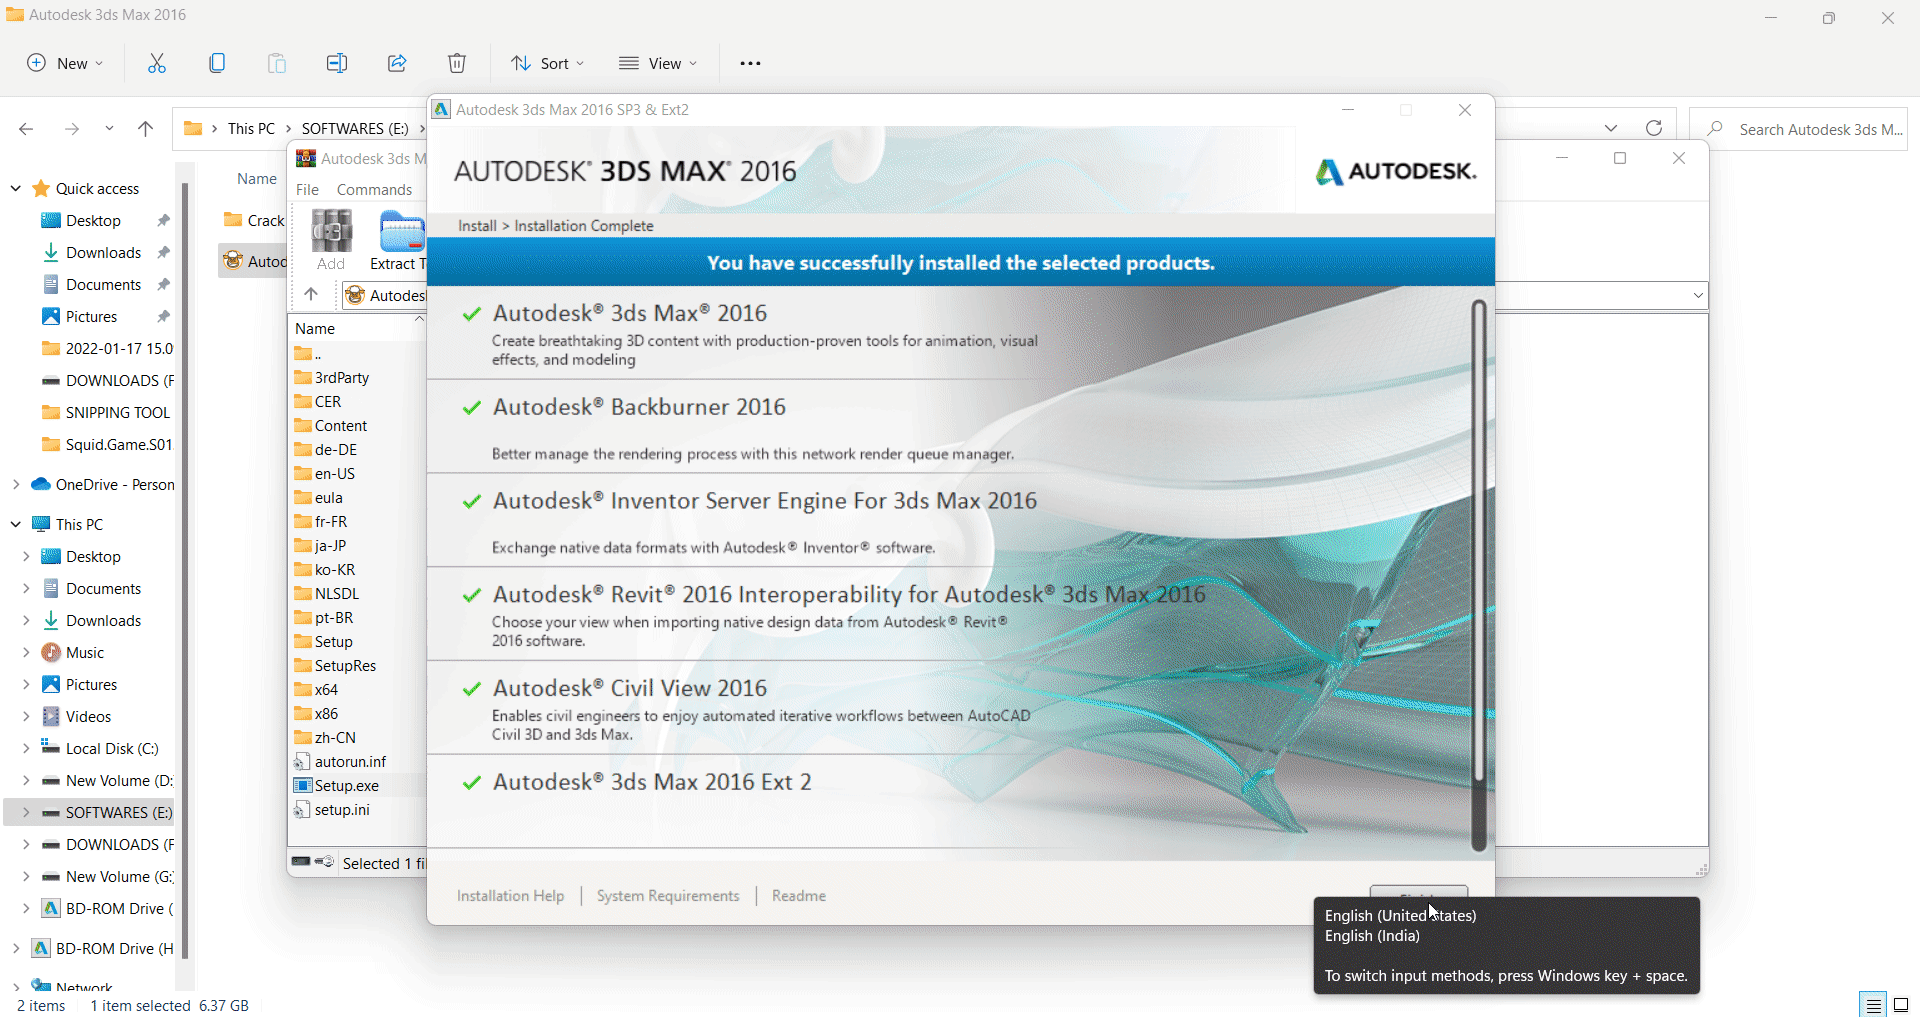Screen dimensions: 1920x1017
Task: Click Explorer navigation pane scrollbar
Action: point(185,570)
